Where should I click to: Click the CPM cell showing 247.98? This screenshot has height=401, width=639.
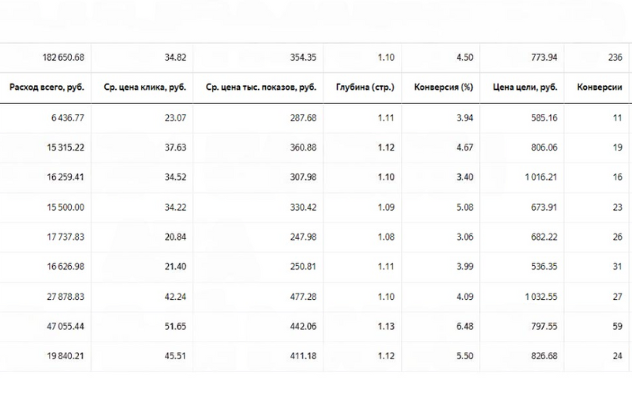(302, 237)
